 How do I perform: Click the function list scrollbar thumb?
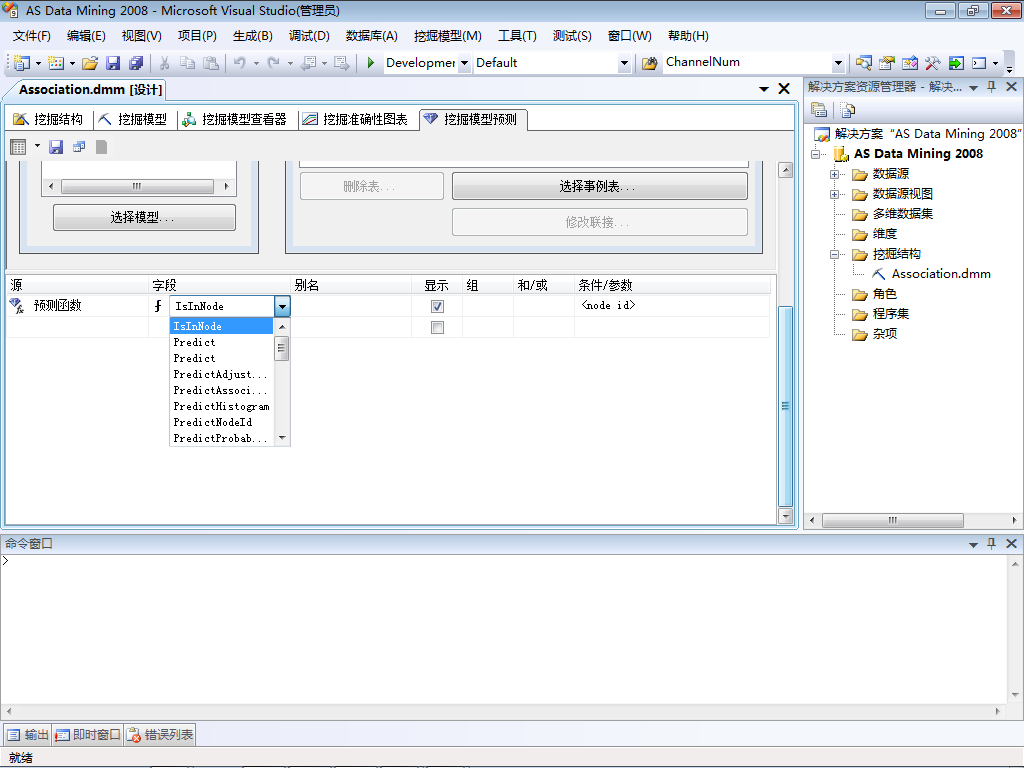click(x=281, y=347)
